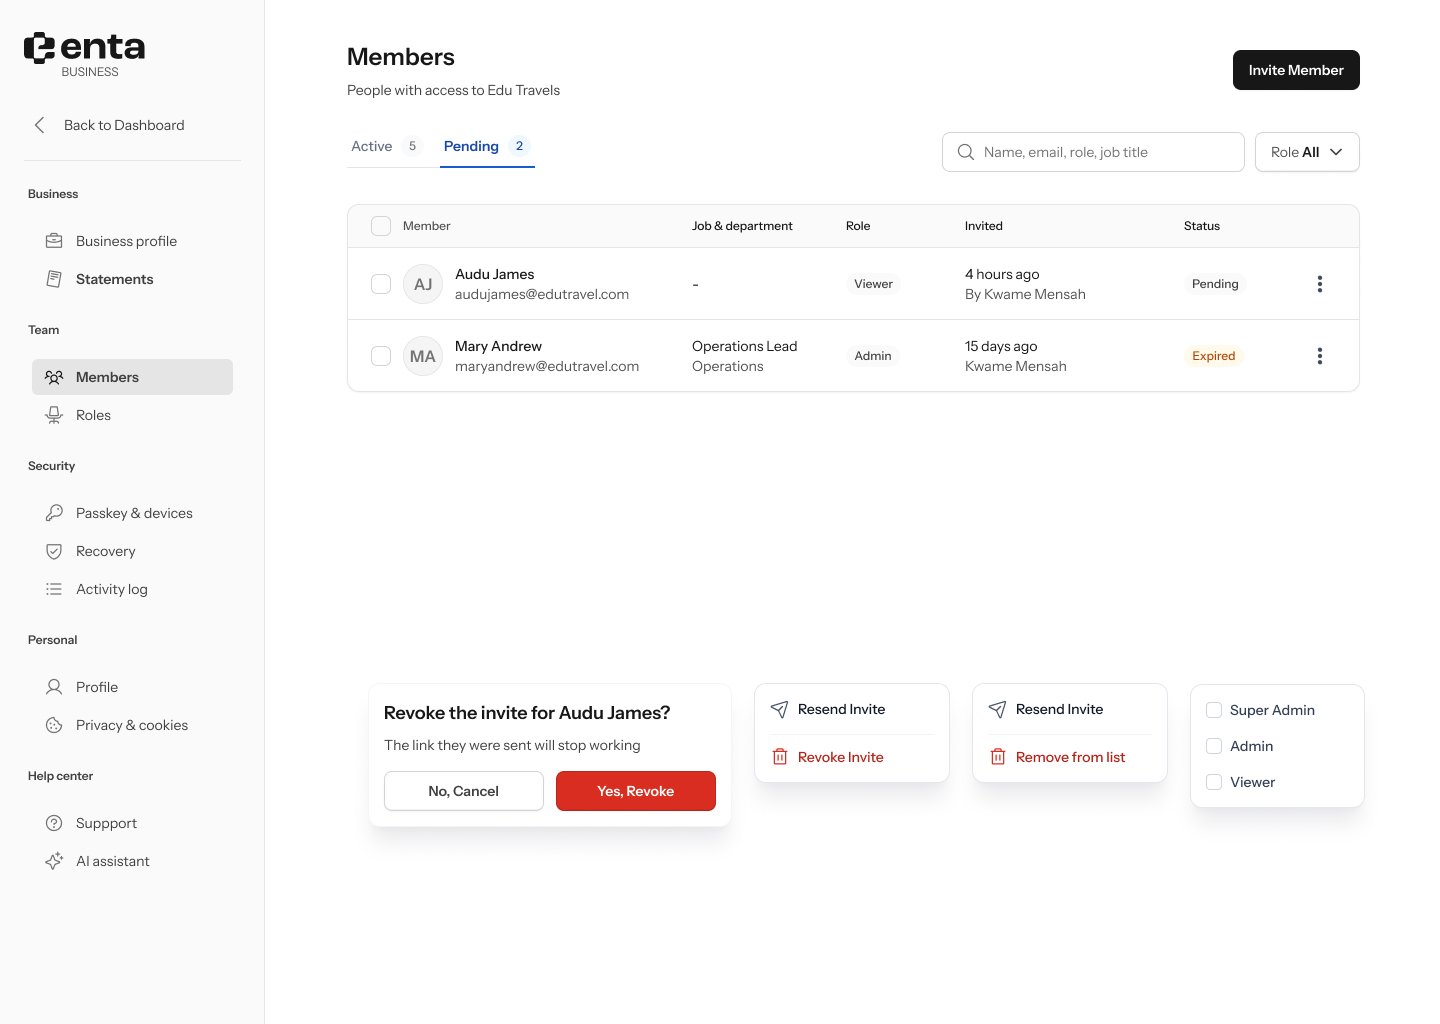Click the Roles chair icon
The width and height of the screenshot is (1440, 1024).
[x=54, y=415]
